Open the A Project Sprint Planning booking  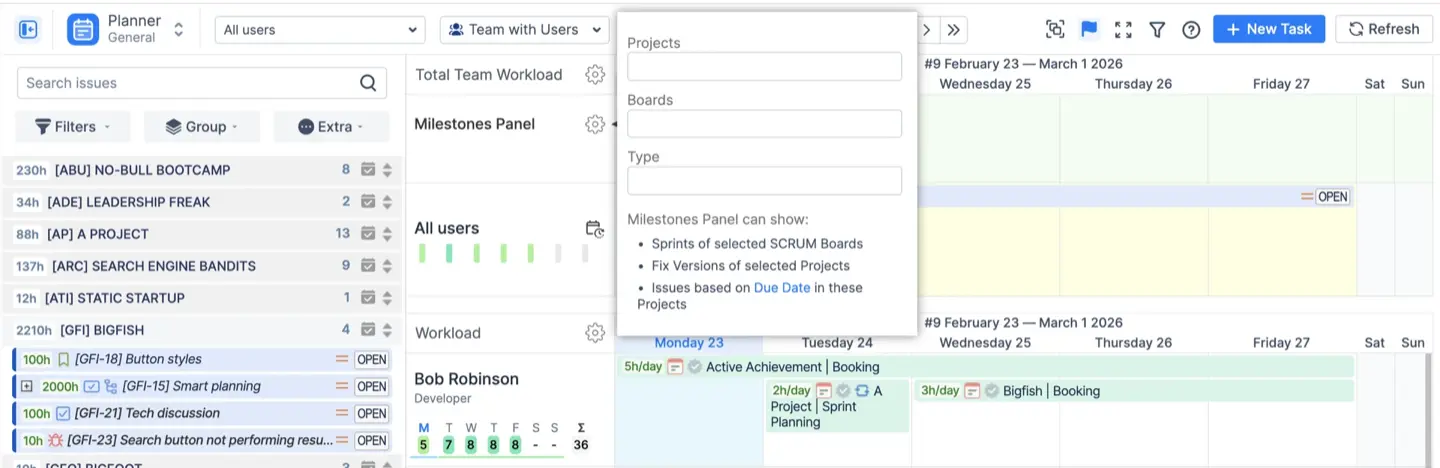point(838,406)
